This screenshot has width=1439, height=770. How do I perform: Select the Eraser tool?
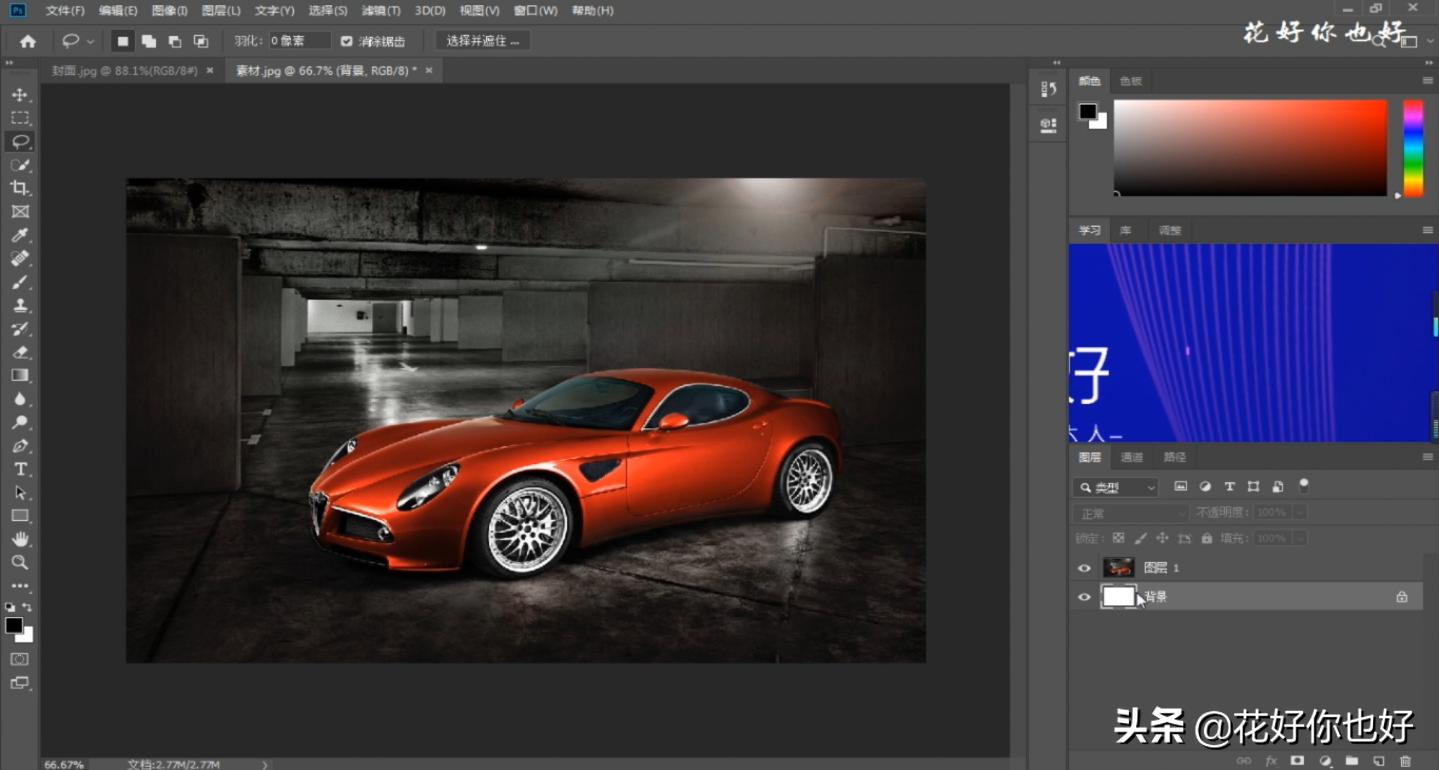(20, 352)
